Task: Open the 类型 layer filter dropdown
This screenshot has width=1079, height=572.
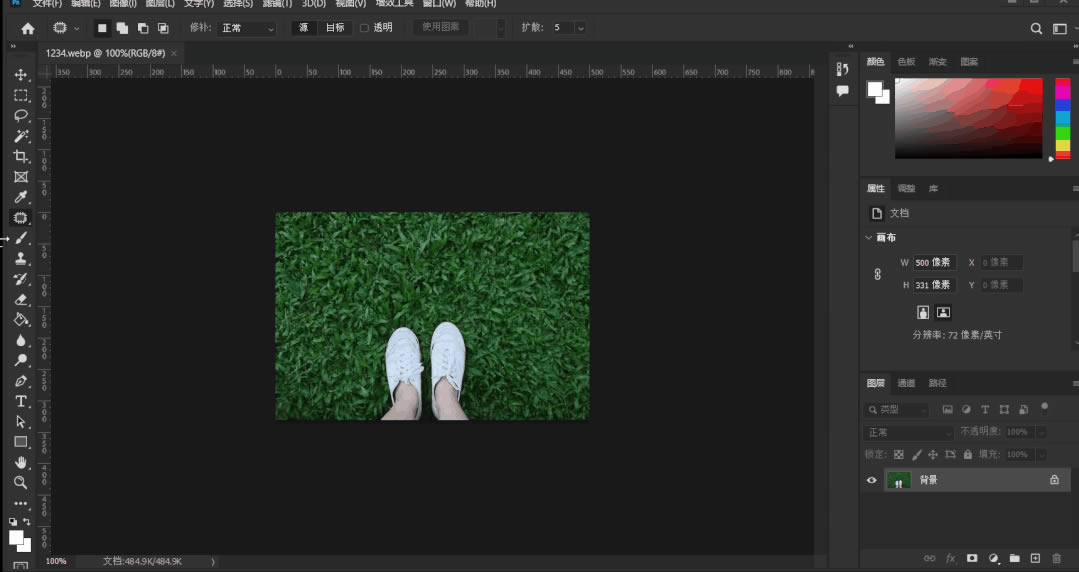Action: (x=896, y=410)
